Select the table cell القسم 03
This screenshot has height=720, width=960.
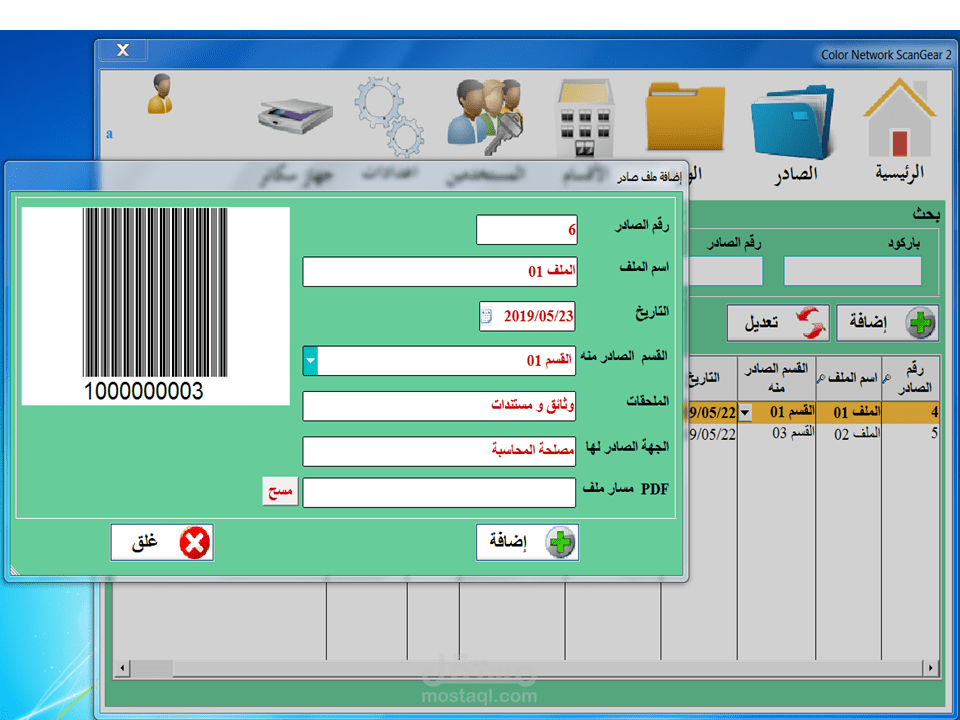[x=776, y=433]
